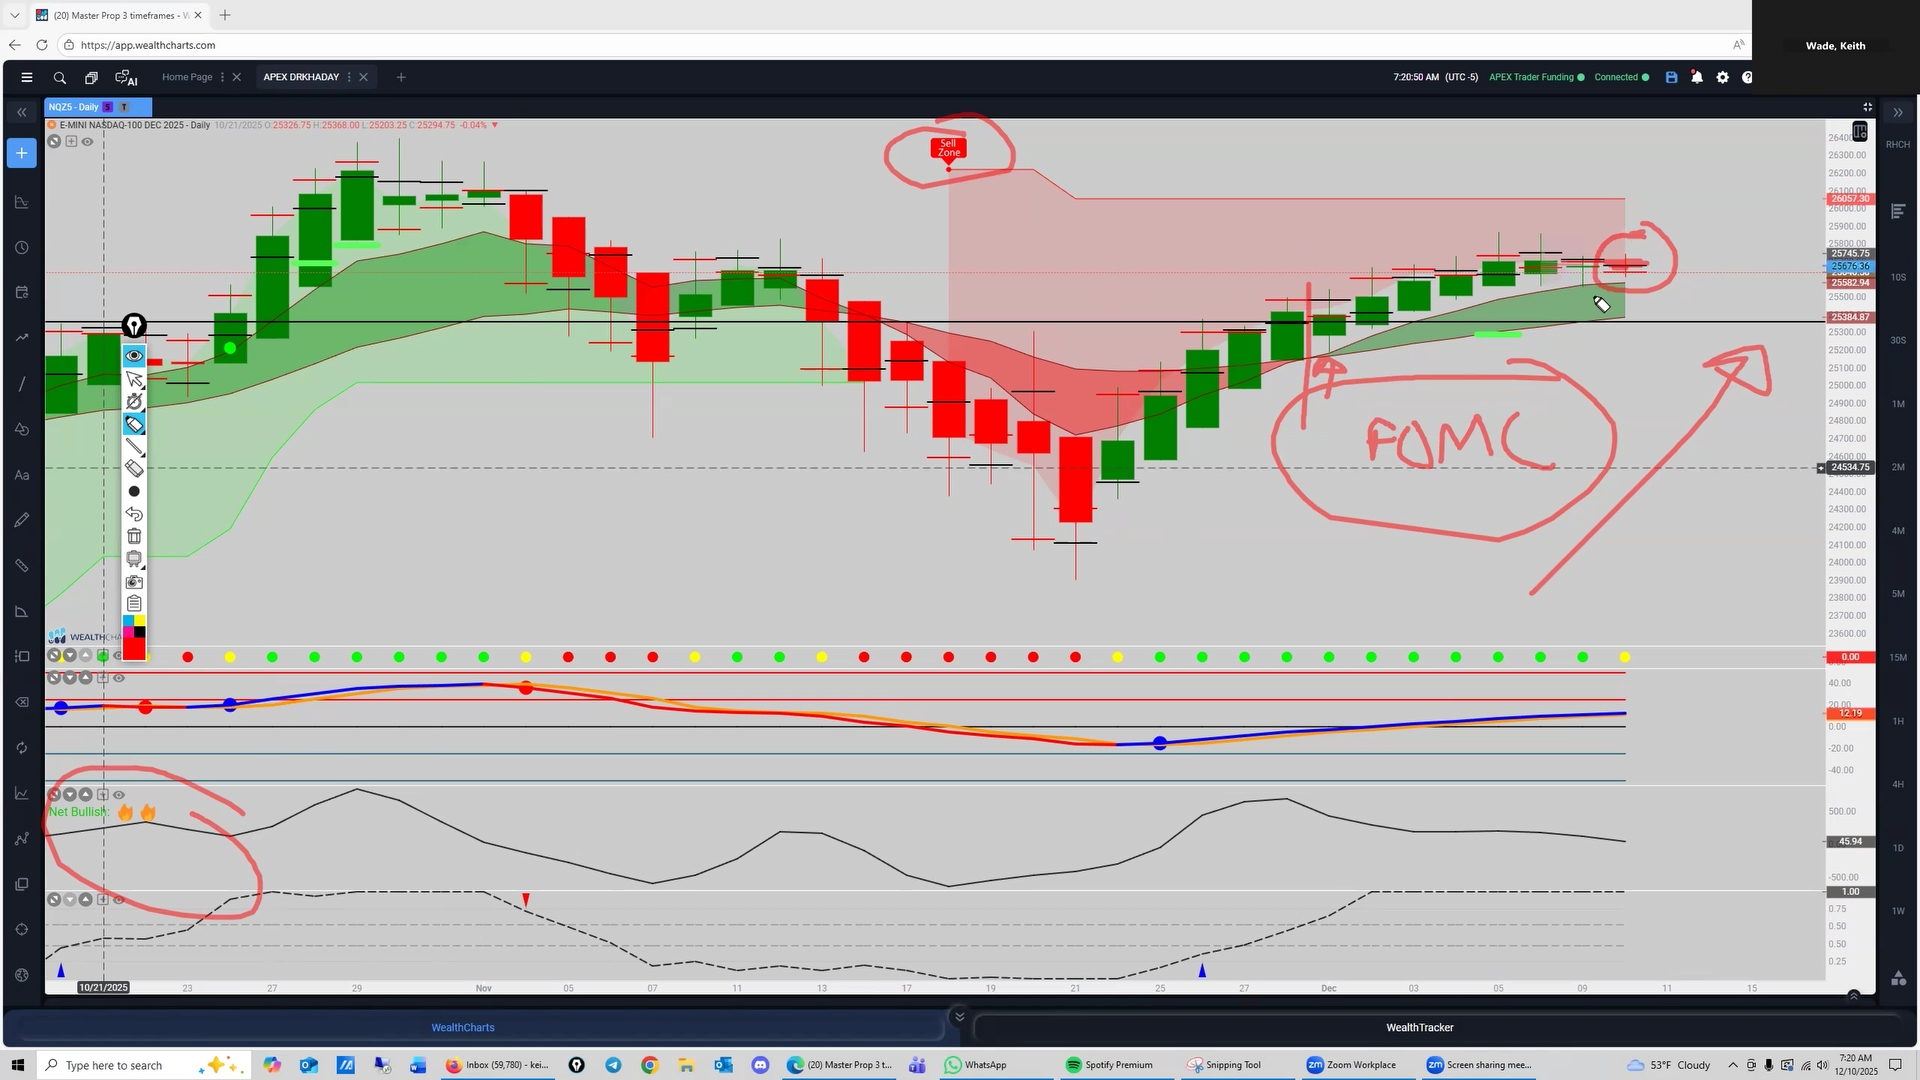Click the camera screenshot annotation icon

point(134,582)
